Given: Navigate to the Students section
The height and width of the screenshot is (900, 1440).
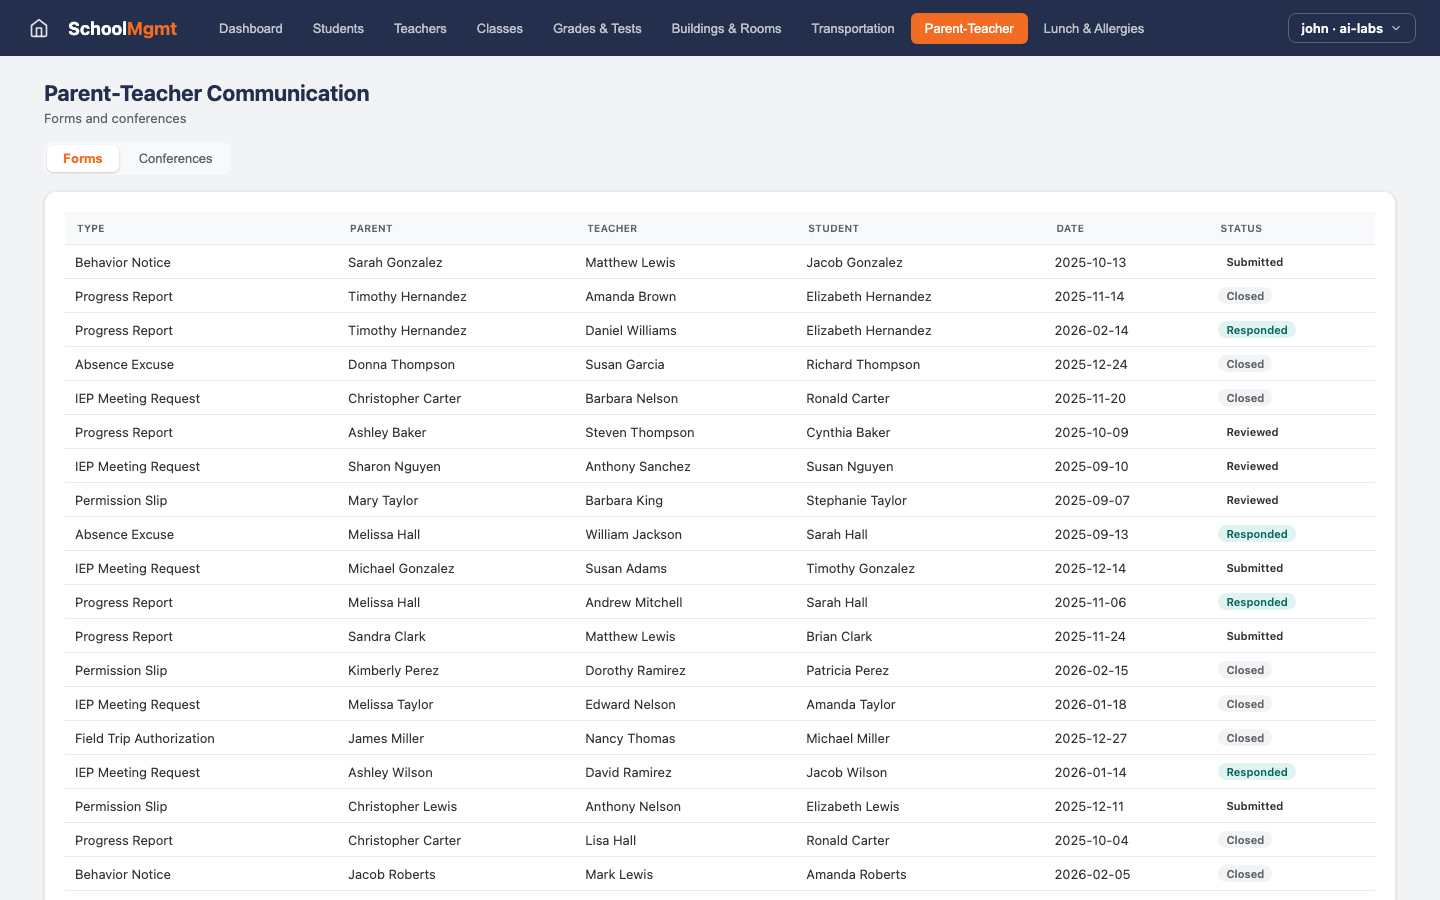Looking at the screenshot, I should [x=338, y=28].
